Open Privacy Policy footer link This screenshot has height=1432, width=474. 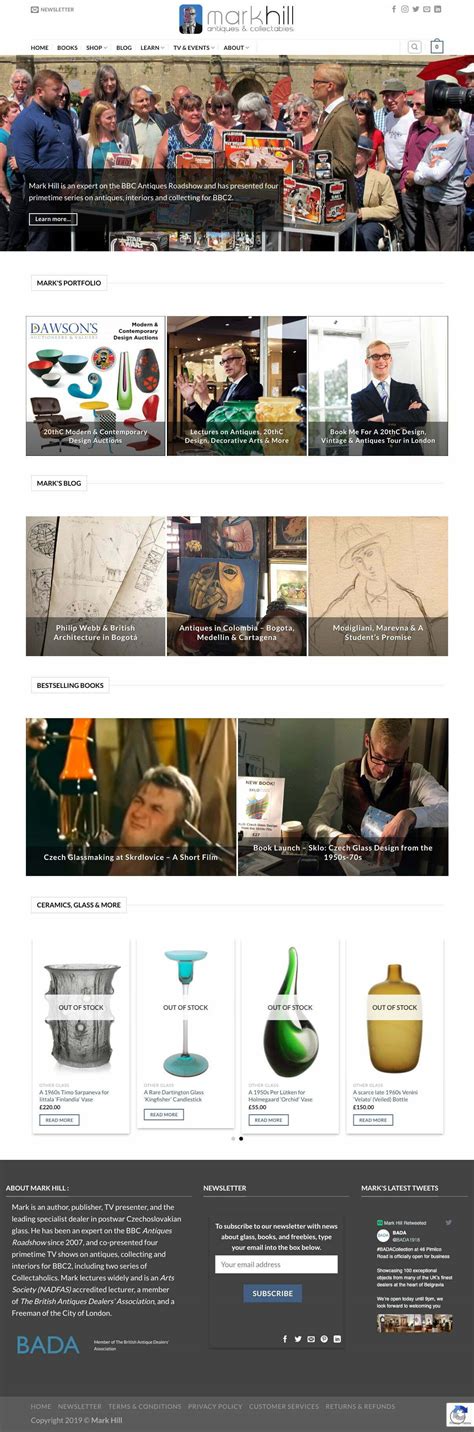point(215,1406)
